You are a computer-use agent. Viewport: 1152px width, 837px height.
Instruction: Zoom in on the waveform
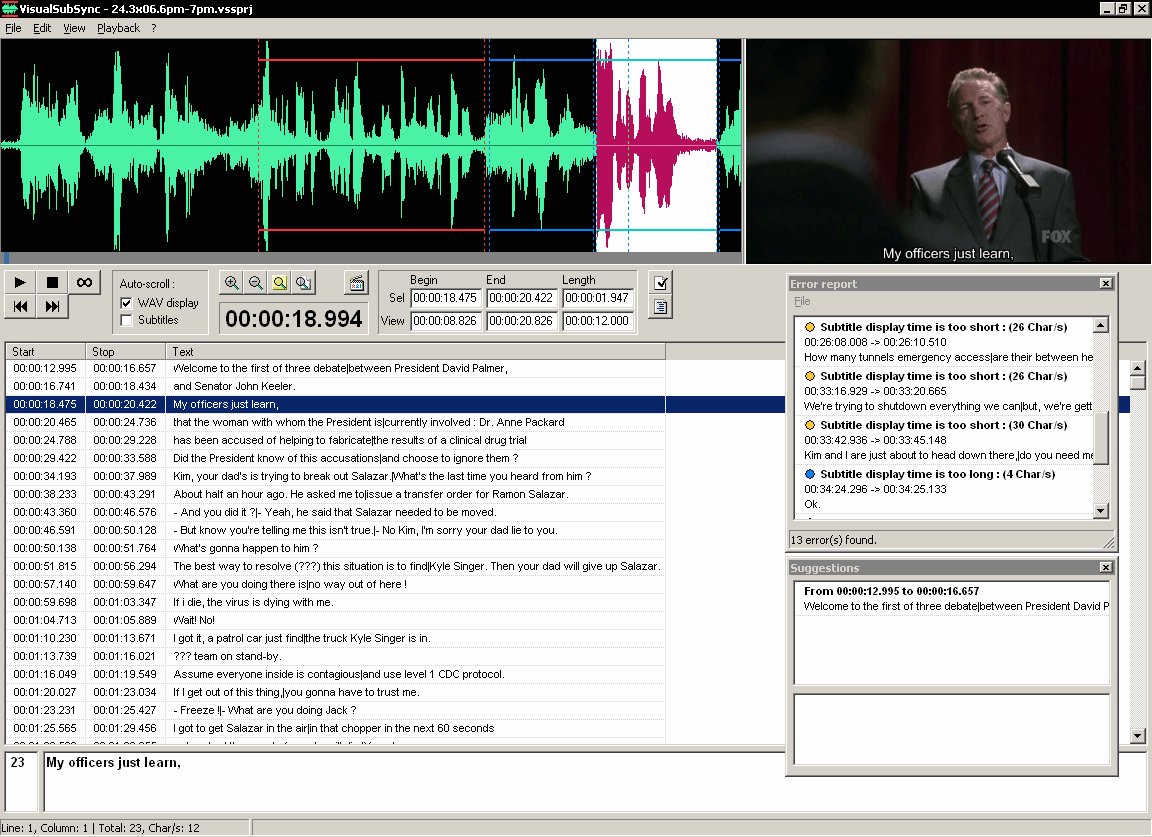232,282
